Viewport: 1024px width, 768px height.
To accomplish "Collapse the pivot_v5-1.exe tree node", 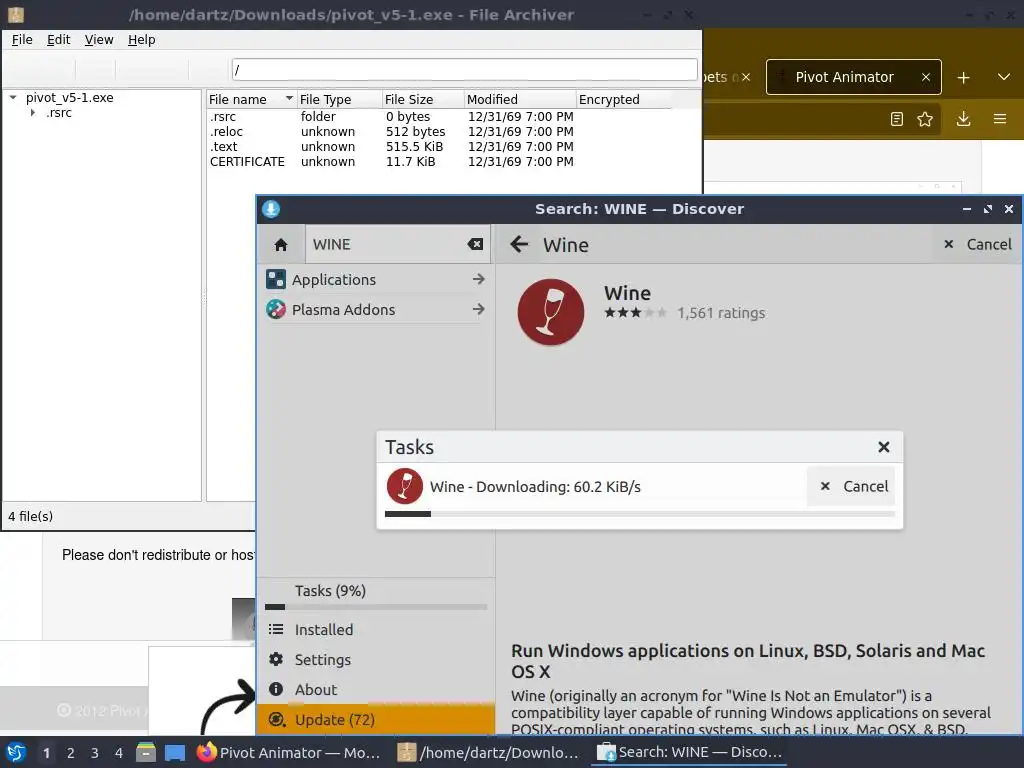I will point(13,97).
